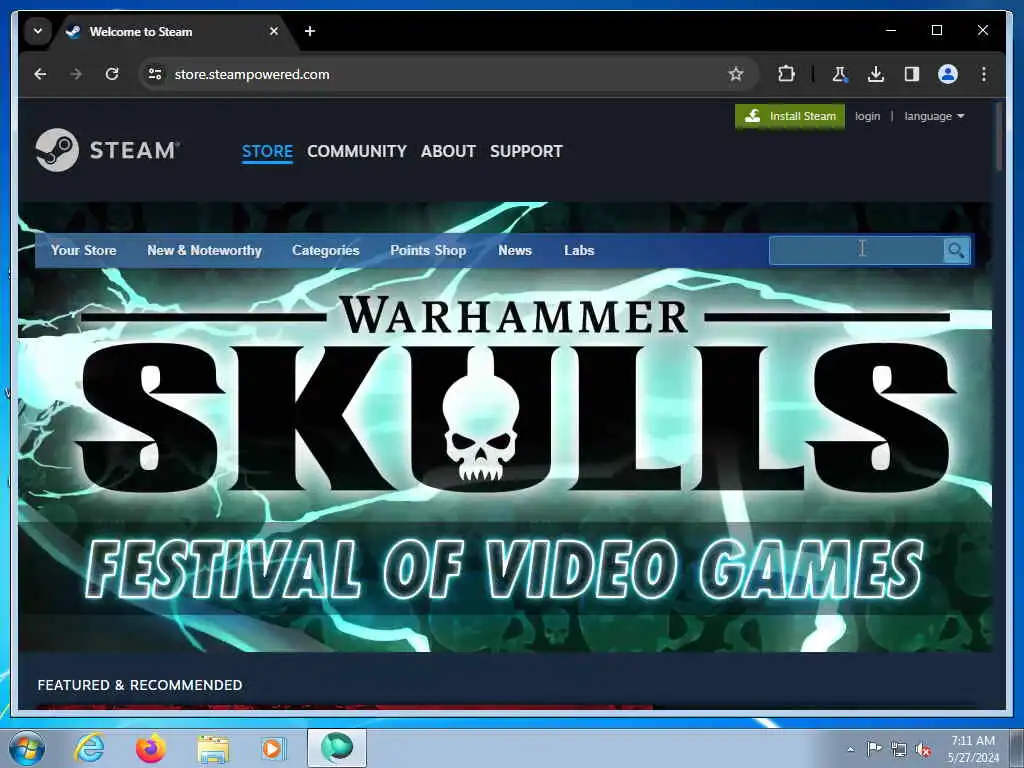Screen dimensions: 1024x768
Task: Expand the language dropdown
Action: click(934, 116)
